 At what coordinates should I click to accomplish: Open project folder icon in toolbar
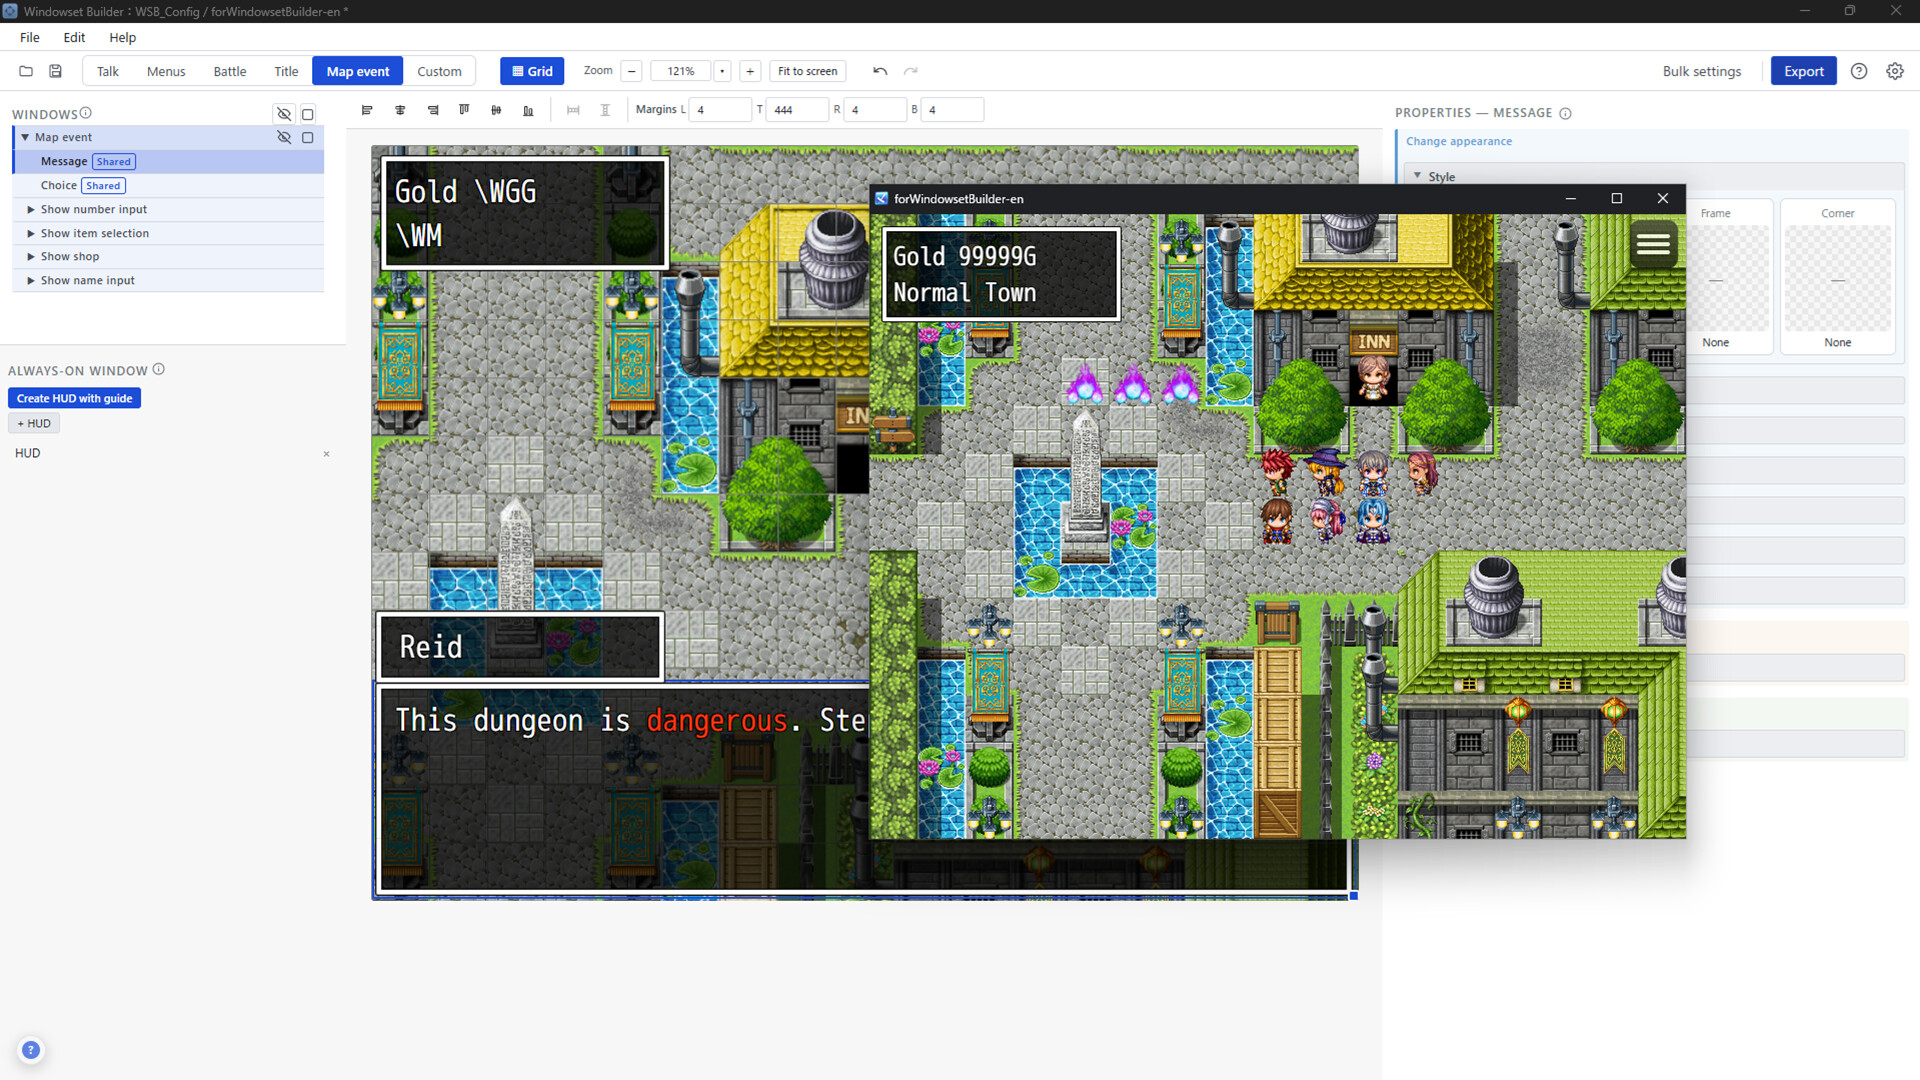coord(26,71)
